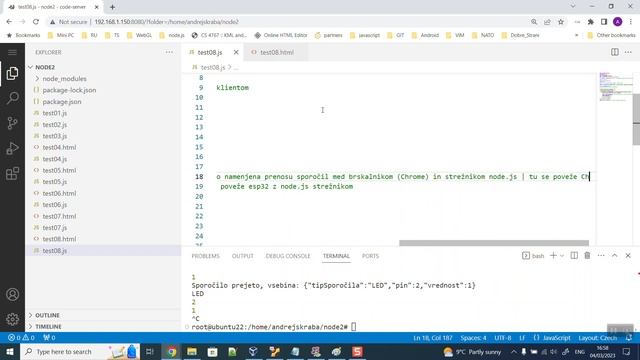This screenshot has width=640, height=360.
Task: Open the Accounts menu in activity bar
Action: tap(12, 294)
